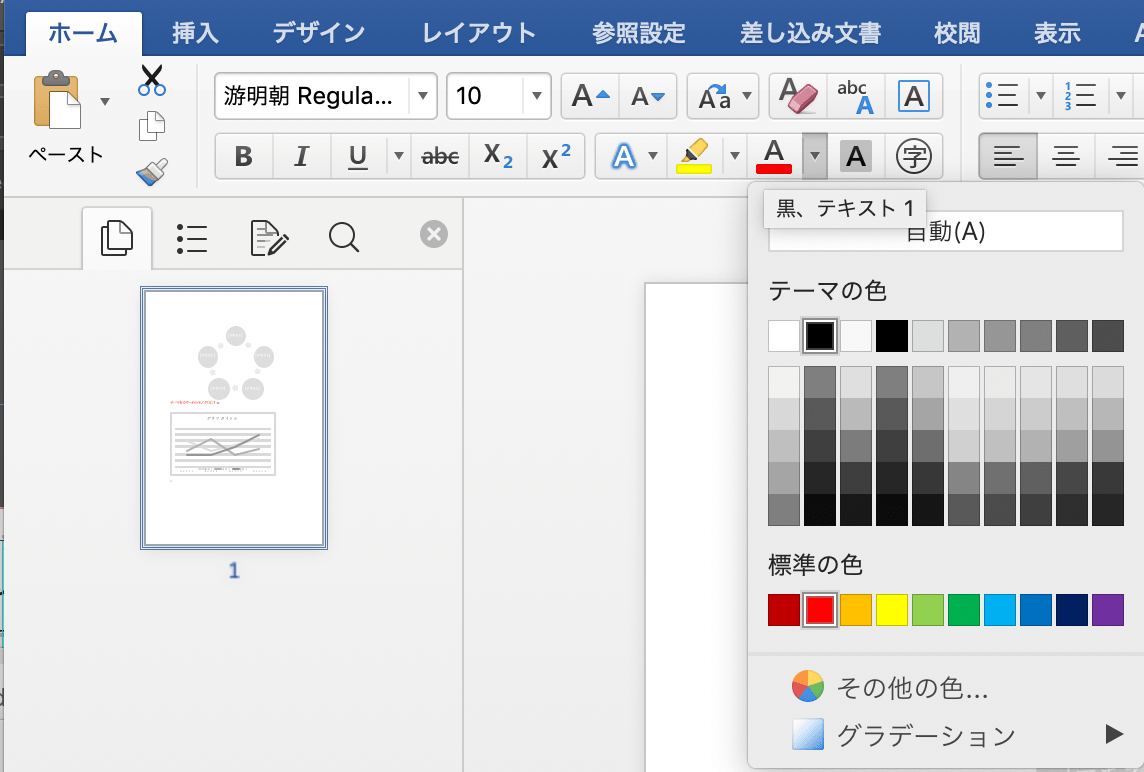The image size is (1144, 772).
Task: Select page 1 thumbnail
Action: click(x=234, y=418)
